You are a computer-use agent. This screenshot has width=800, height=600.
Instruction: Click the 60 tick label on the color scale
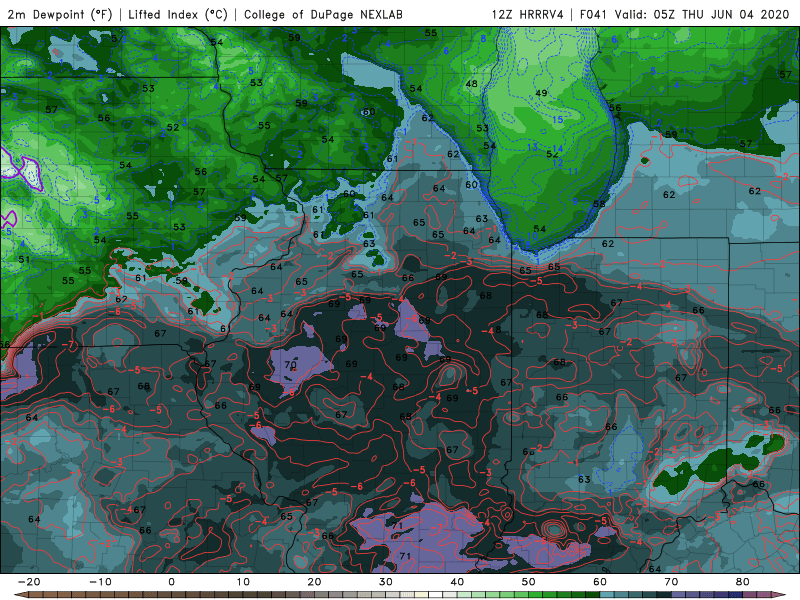600,582
